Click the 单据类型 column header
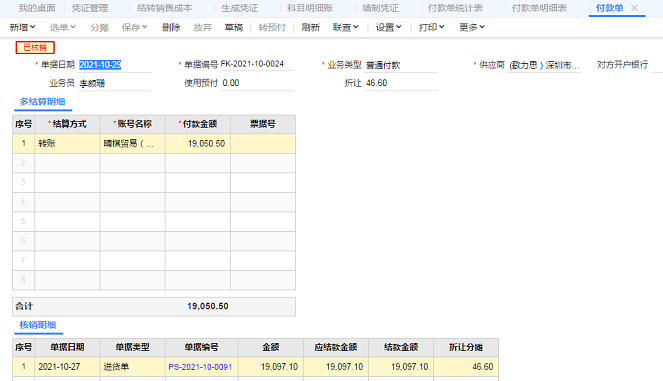The height and width of the screenshot is (381, 663). (x=132, y=348)
